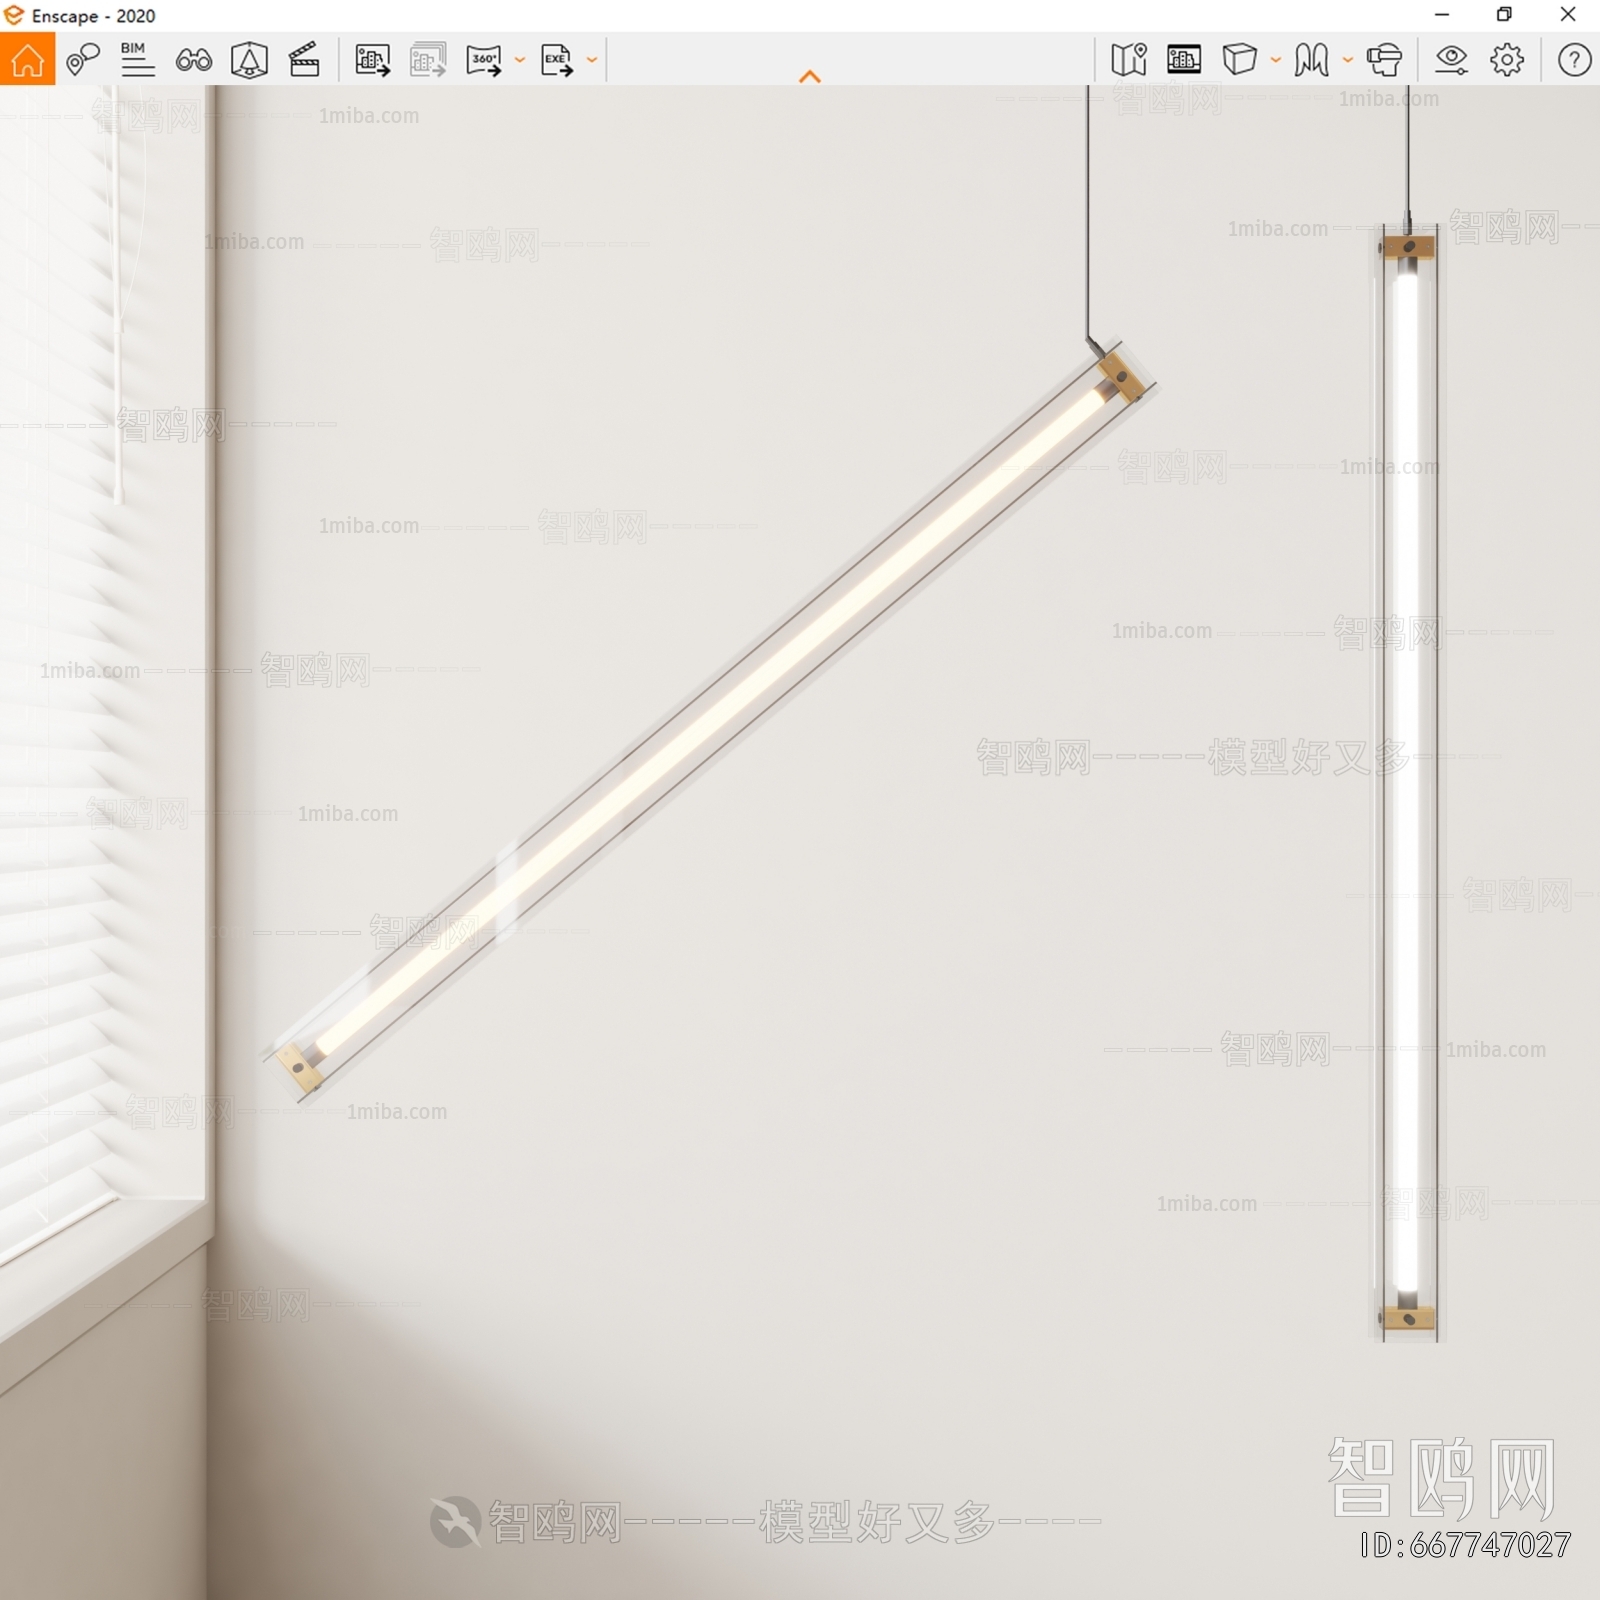This screenshot has height=1600, width=1600.
Task: Expand the EXE export dropdown arrow
Action: (x=592, y=60)
